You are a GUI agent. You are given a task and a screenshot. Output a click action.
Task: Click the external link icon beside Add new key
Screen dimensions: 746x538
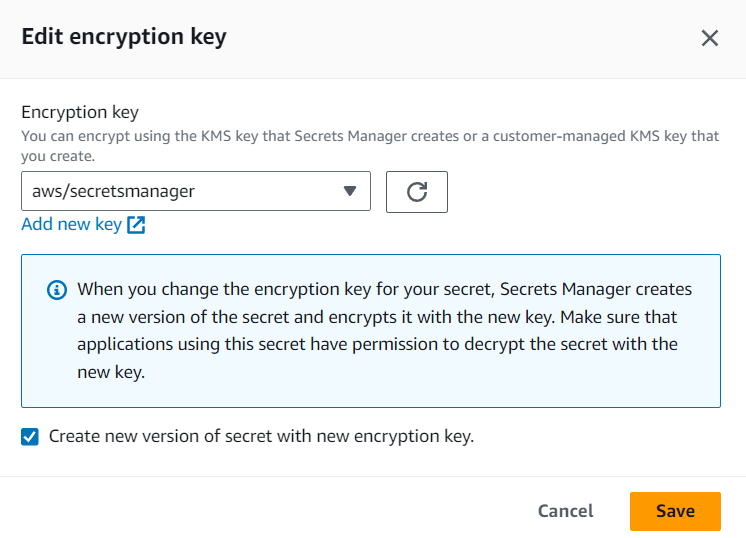click(136, 224)
